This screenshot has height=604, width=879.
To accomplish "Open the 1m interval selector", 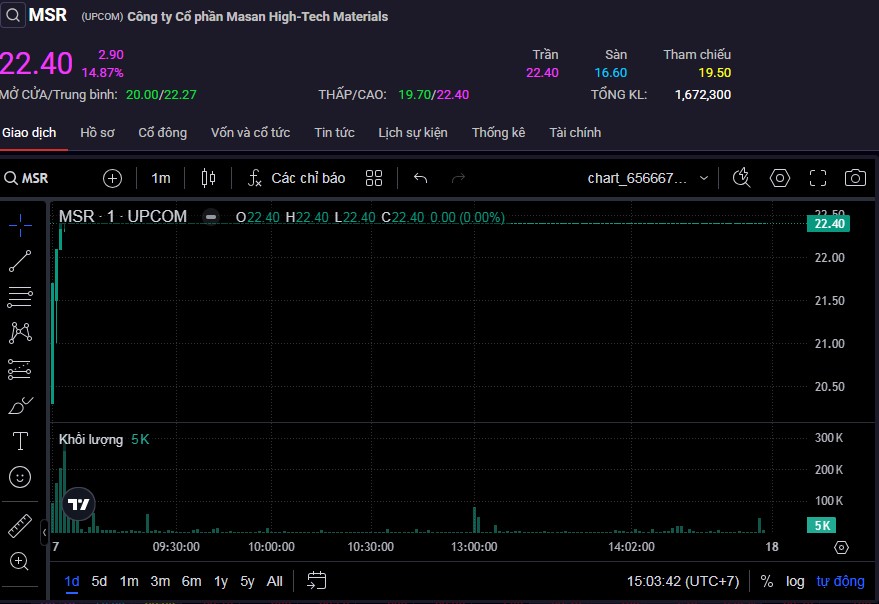I will point(161,178).
